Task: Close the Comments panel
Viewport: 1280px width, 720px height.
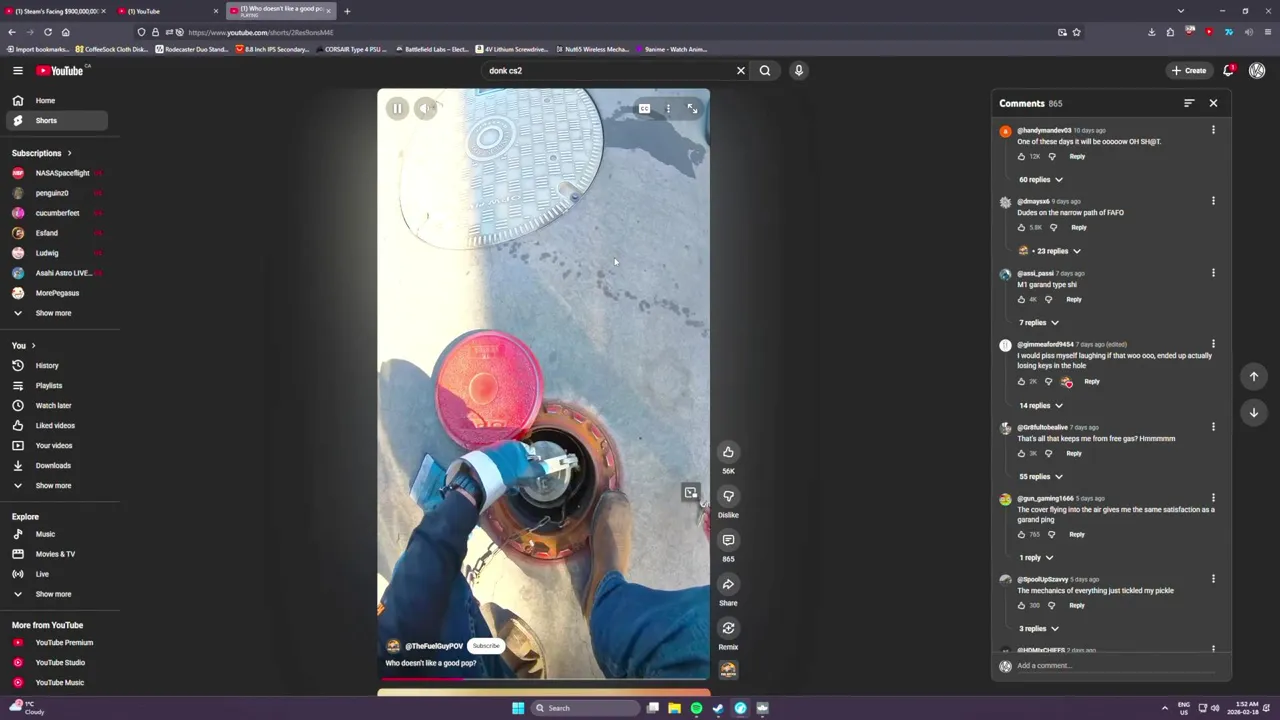Action: [x=1213, y=103]
